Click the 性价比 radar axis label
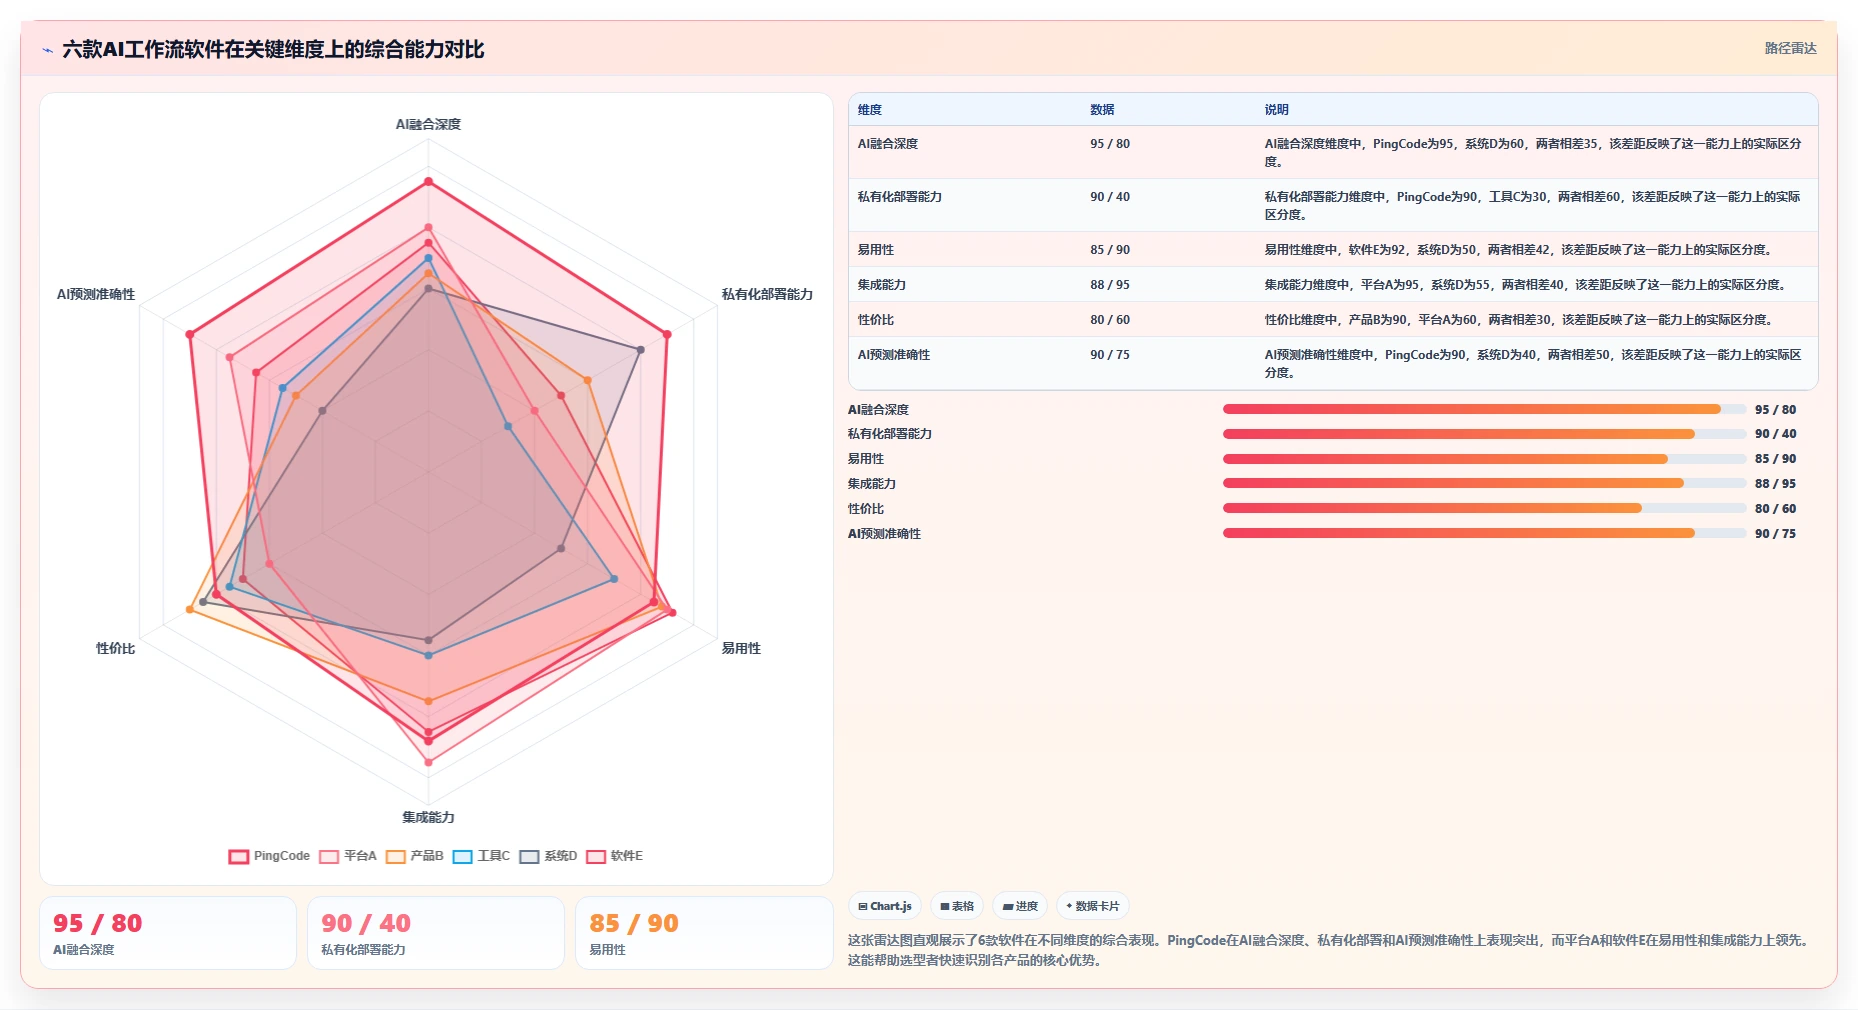The image size is (1858, 1010). click(x=115, y=648)
